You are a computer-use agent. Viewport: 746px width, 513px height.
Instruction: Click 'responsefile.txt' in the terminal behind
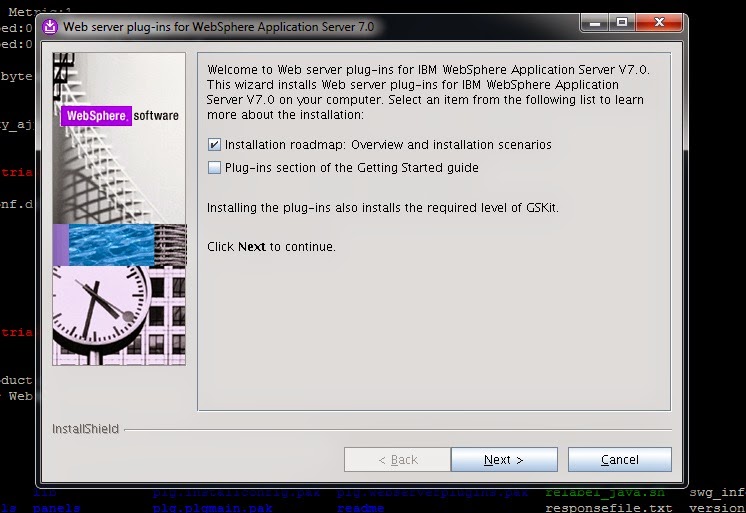609,508
